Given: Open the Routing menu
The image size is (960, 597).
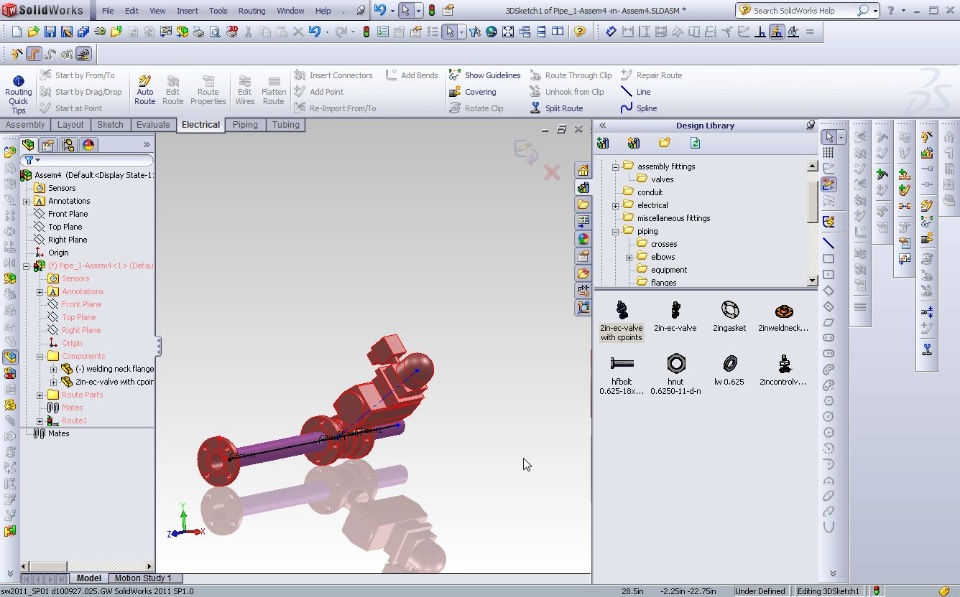Looking at the screenshot, I should 252,10.
